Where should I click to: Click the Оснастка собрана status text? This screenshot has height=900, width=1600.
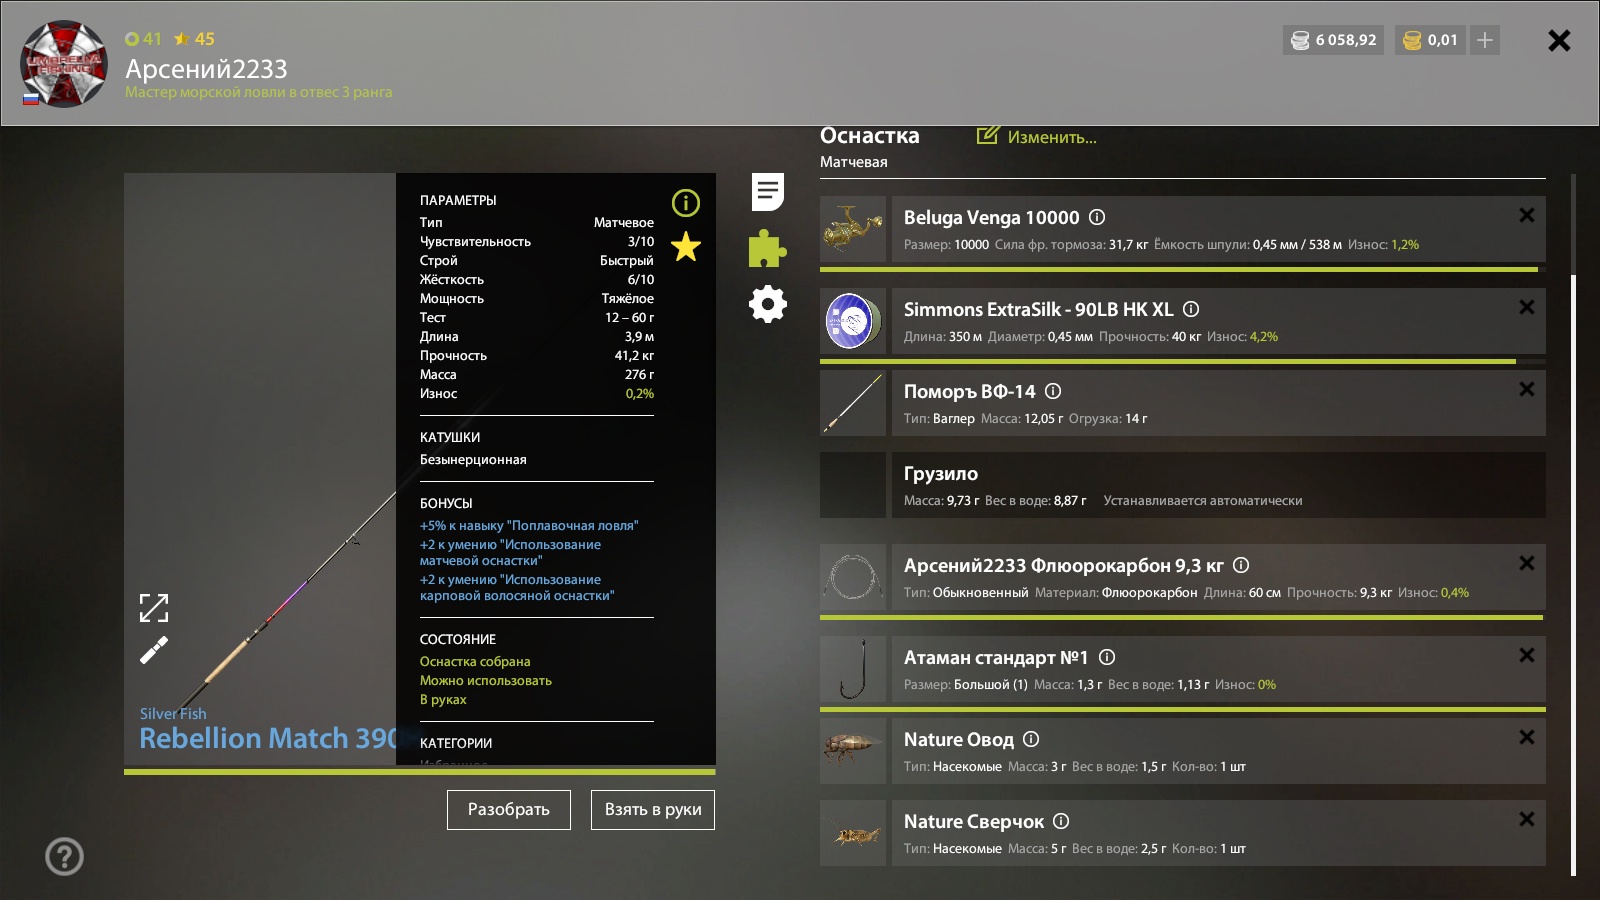click(475, 661)
